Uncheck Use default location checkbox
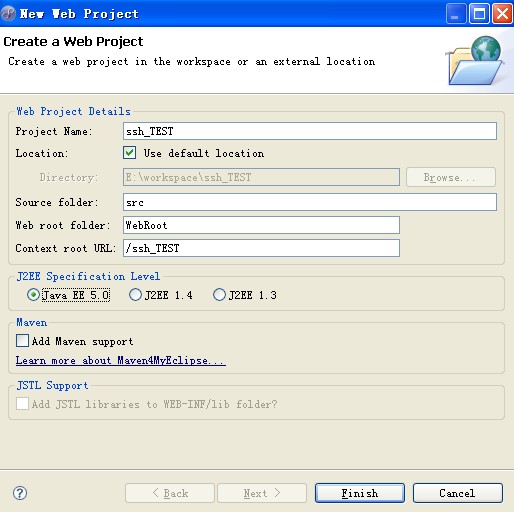The image size is (514, 512). (129, 153)
